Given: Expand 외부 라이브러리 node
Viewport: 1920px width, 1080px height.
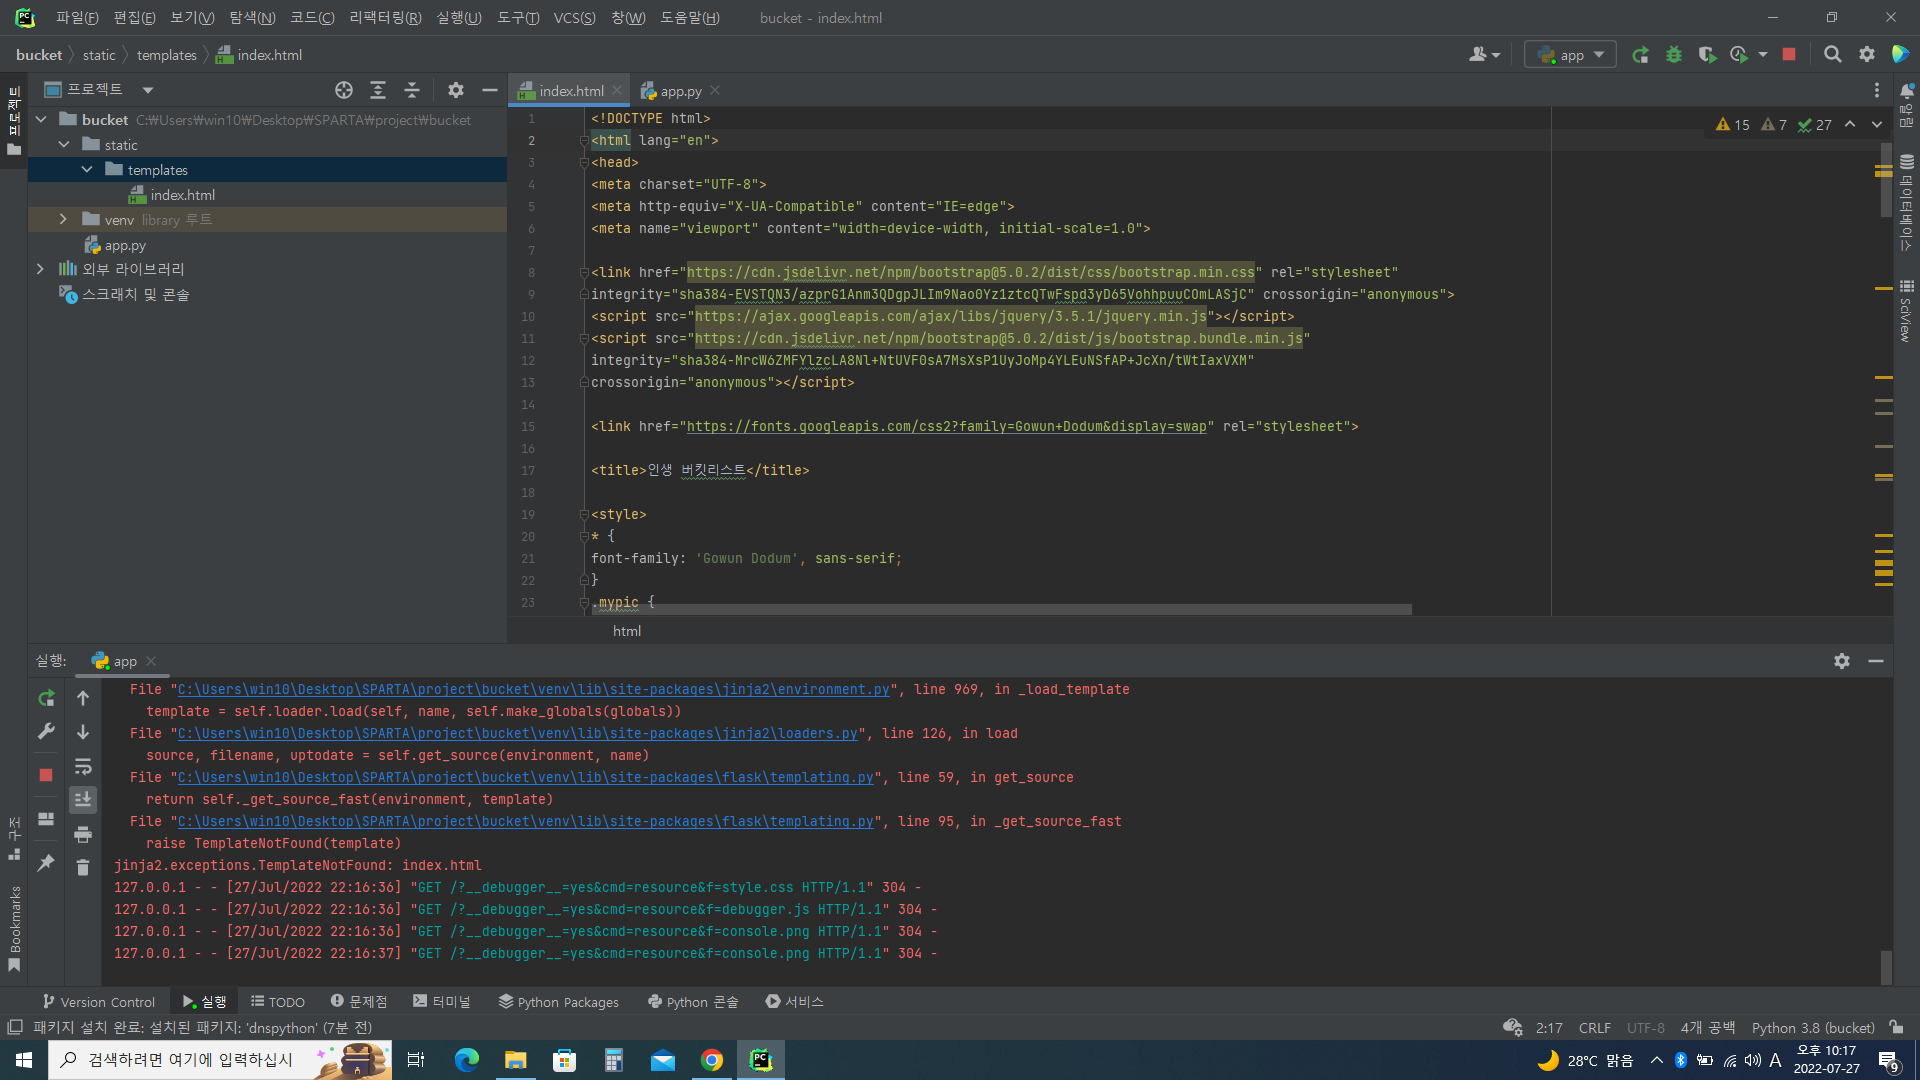Looking at the screenshot, I should click(40, 269).
